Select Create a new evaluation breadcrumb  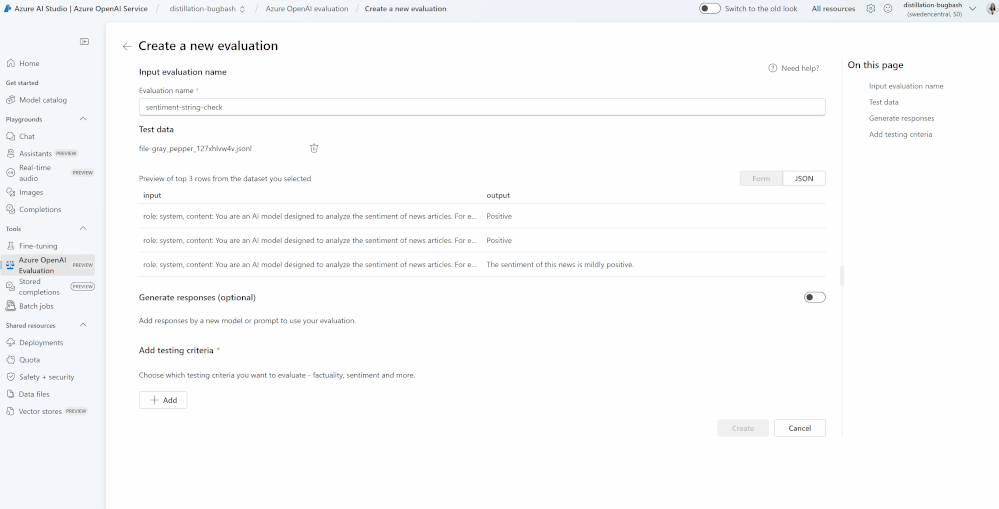pyautogui.click(x=406, y=9)
